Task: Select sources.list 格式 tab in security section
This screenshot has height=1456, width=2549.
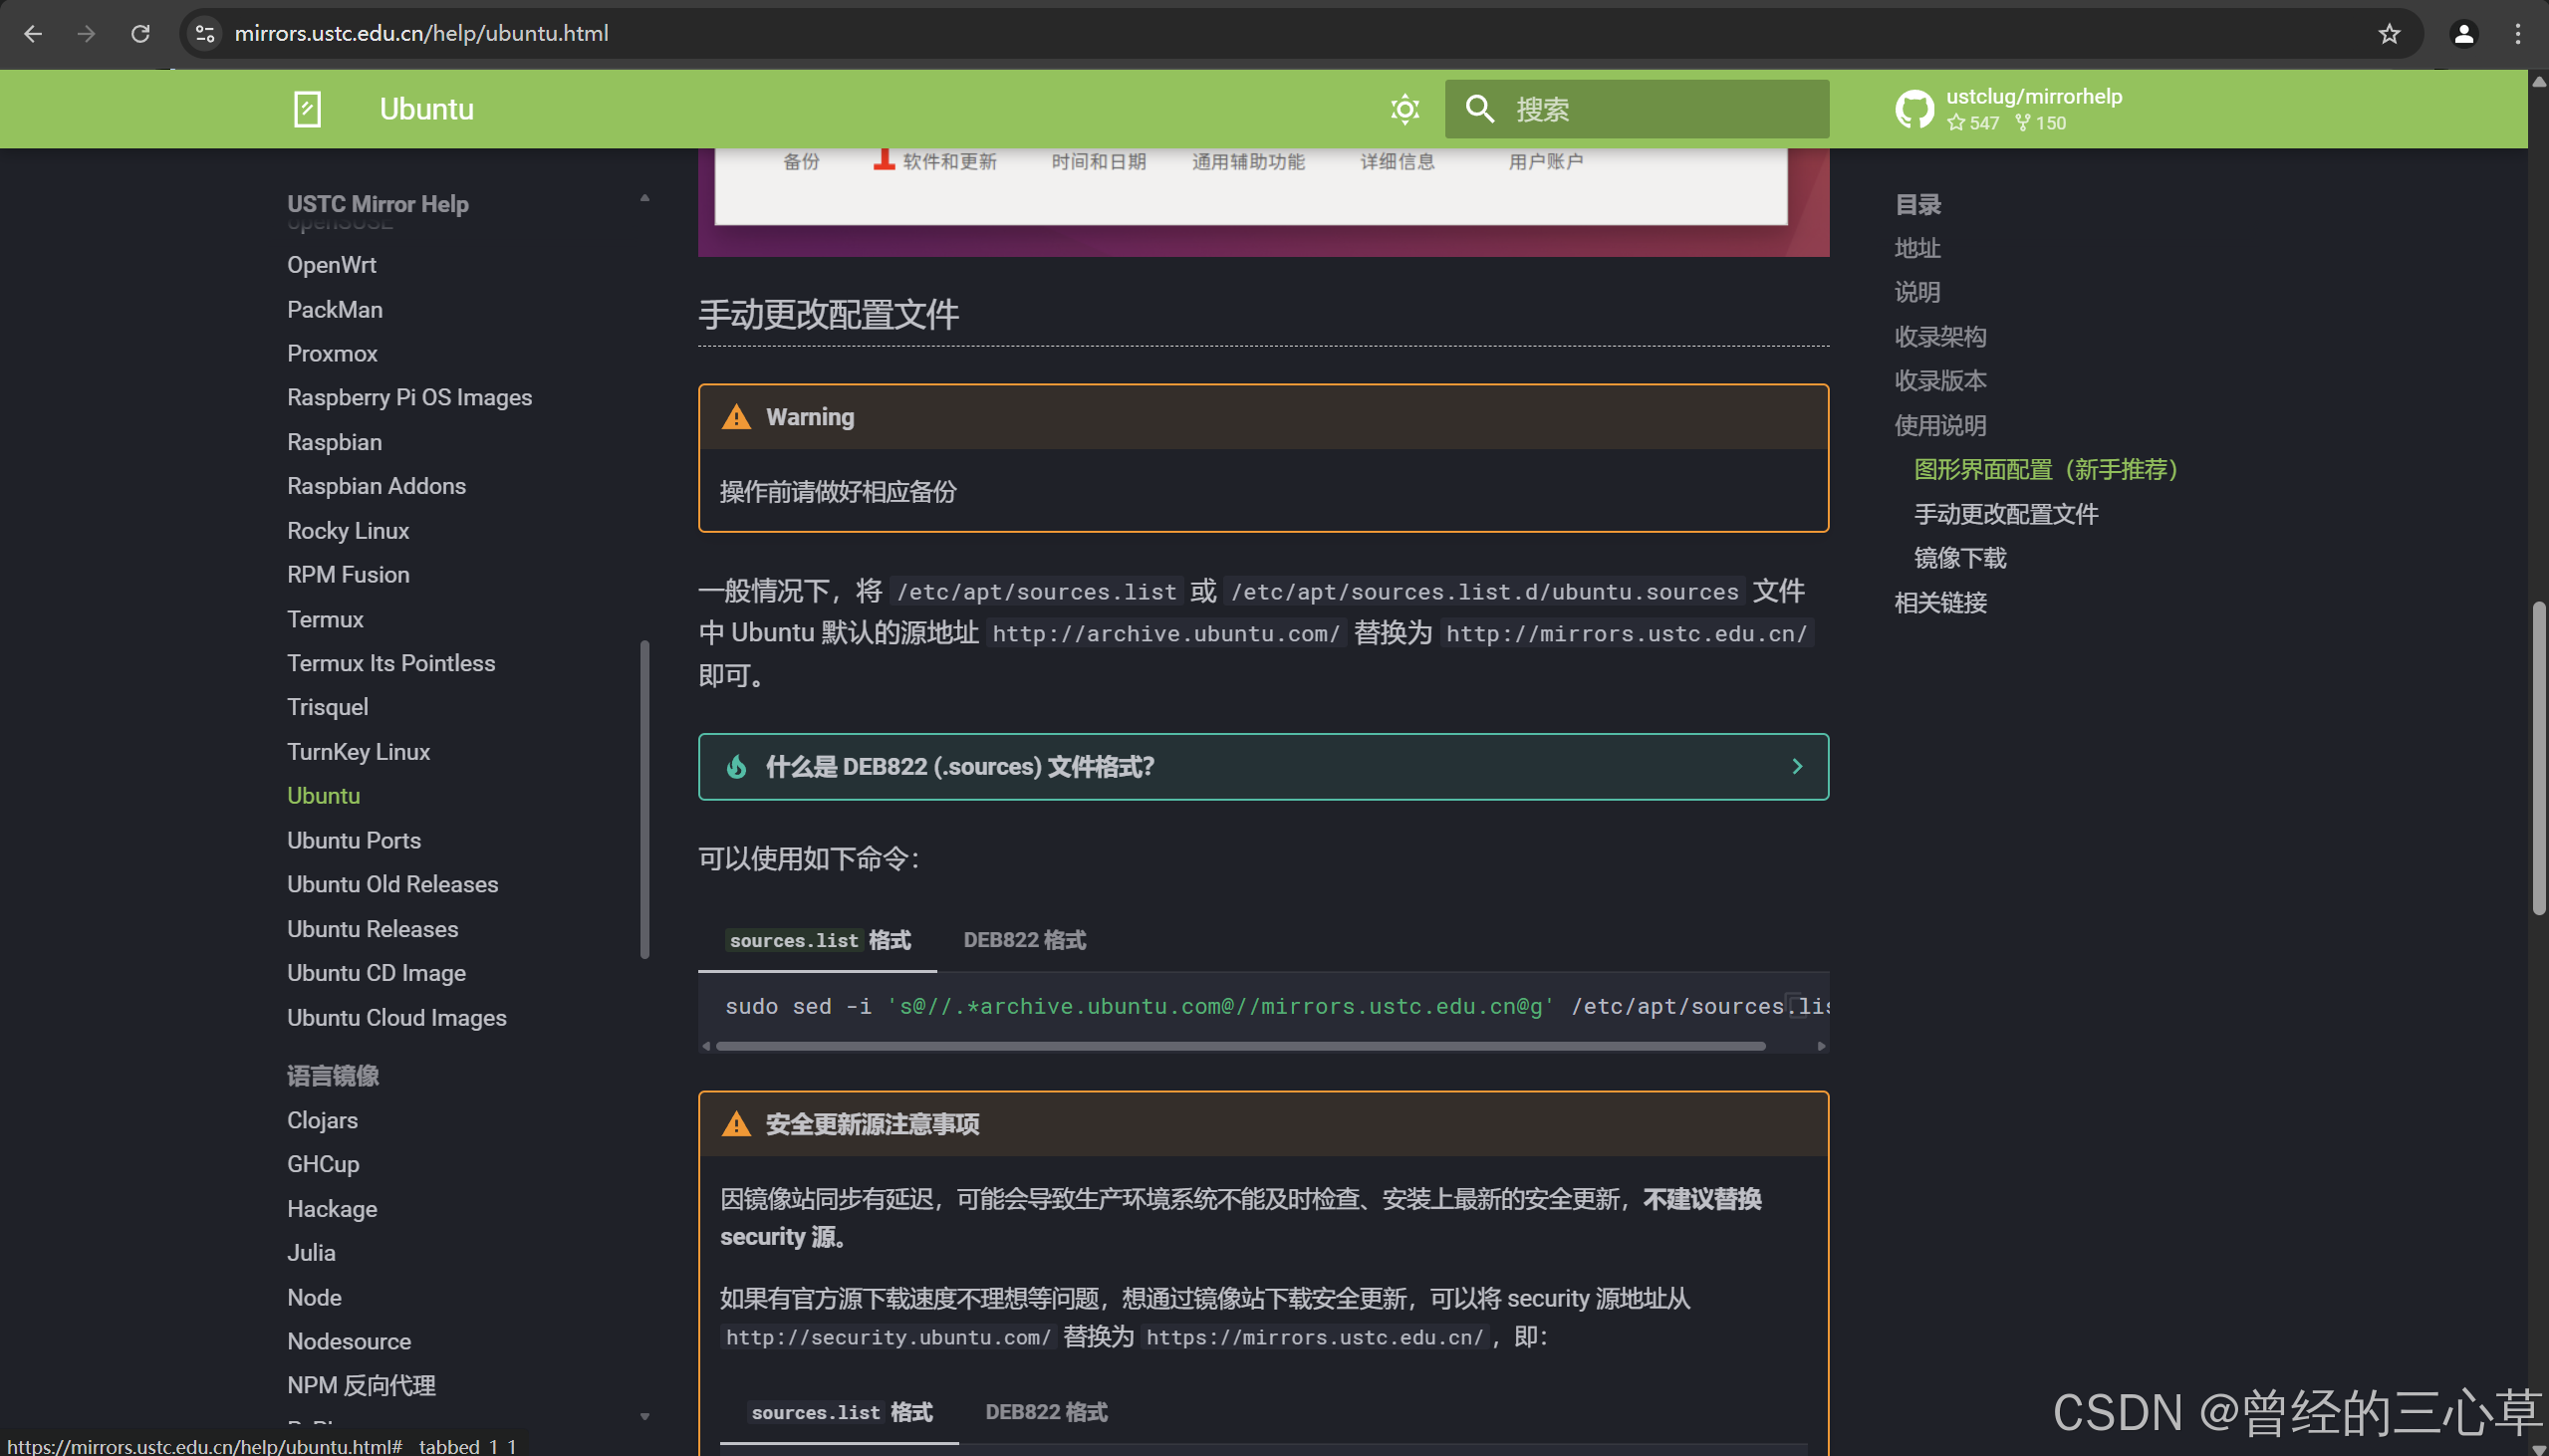Action: (x=840, y=1411)
